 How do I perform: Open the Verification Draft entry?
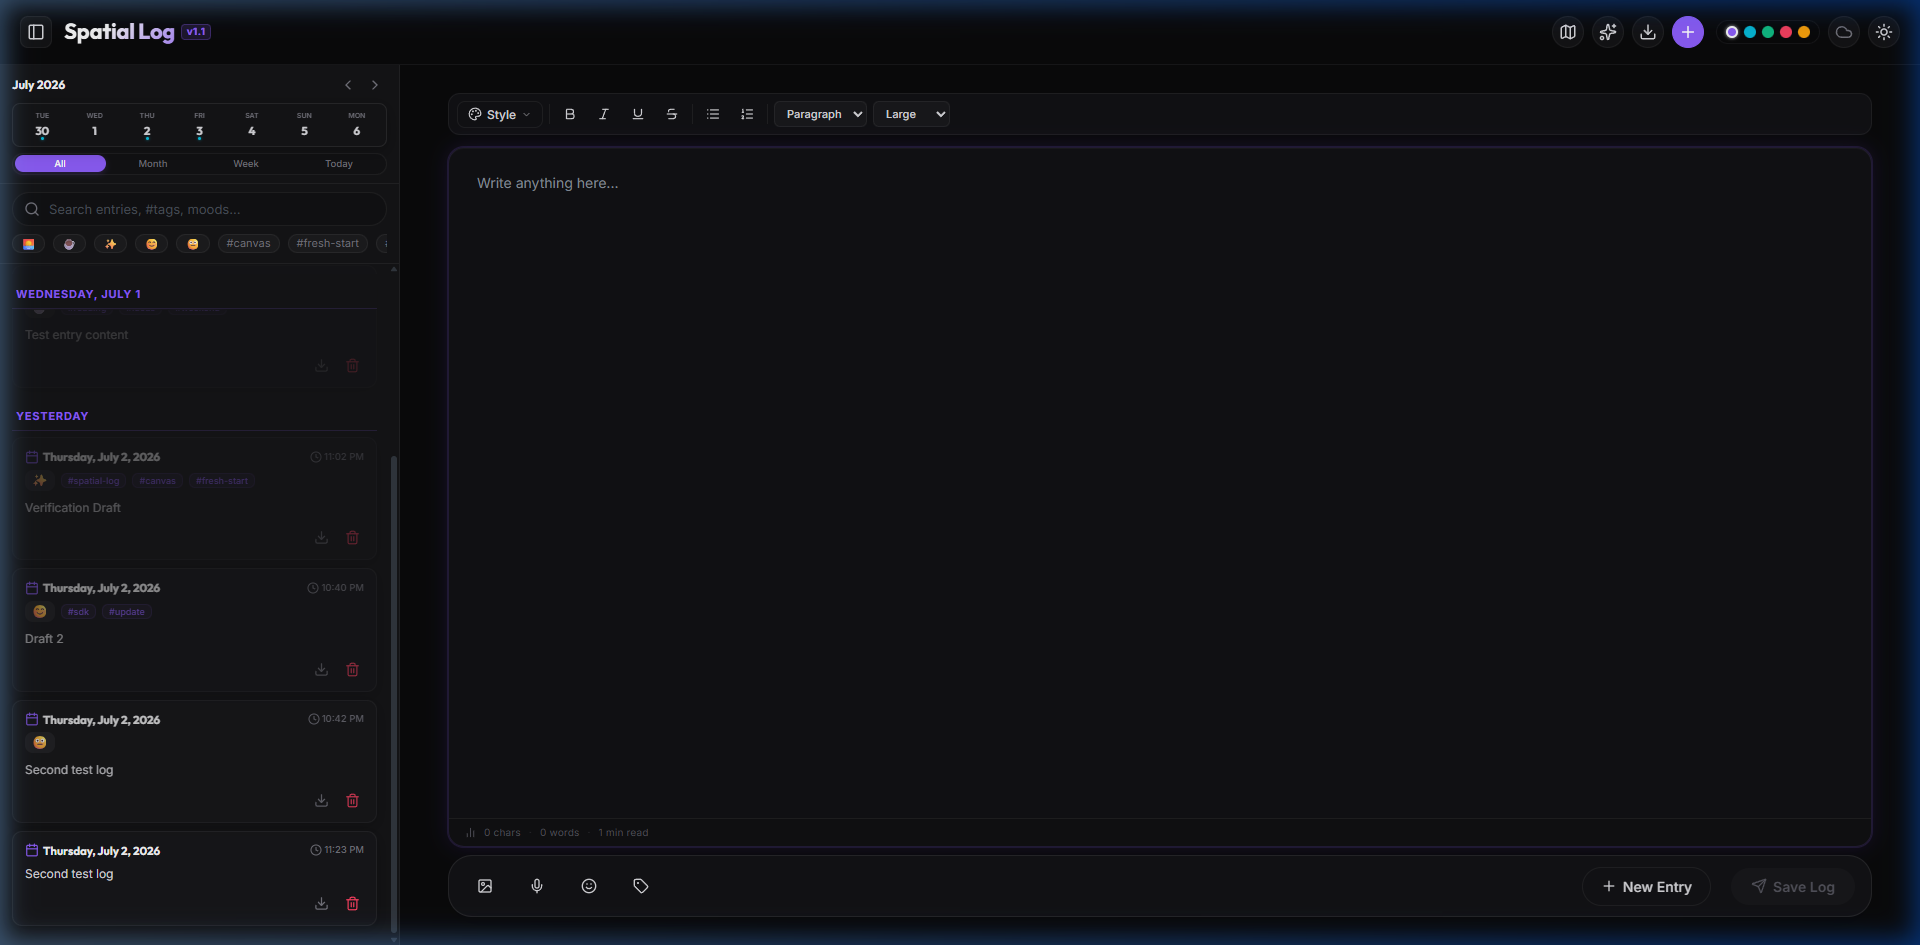coord(194,499)
